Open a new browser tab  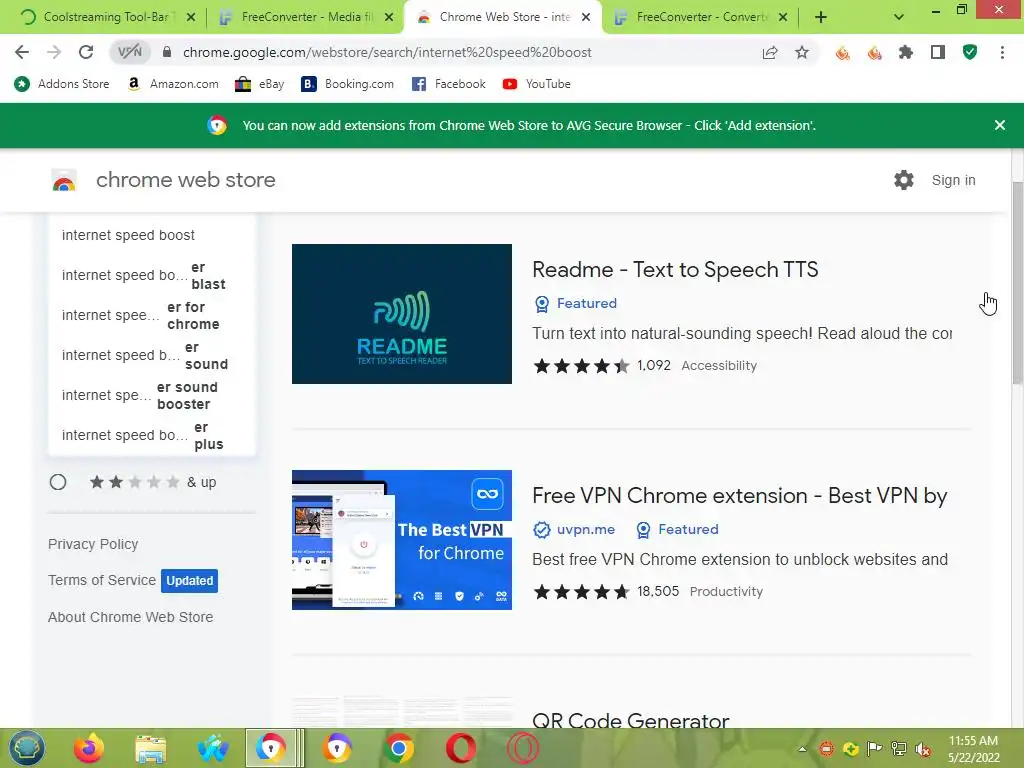point(821,17)
